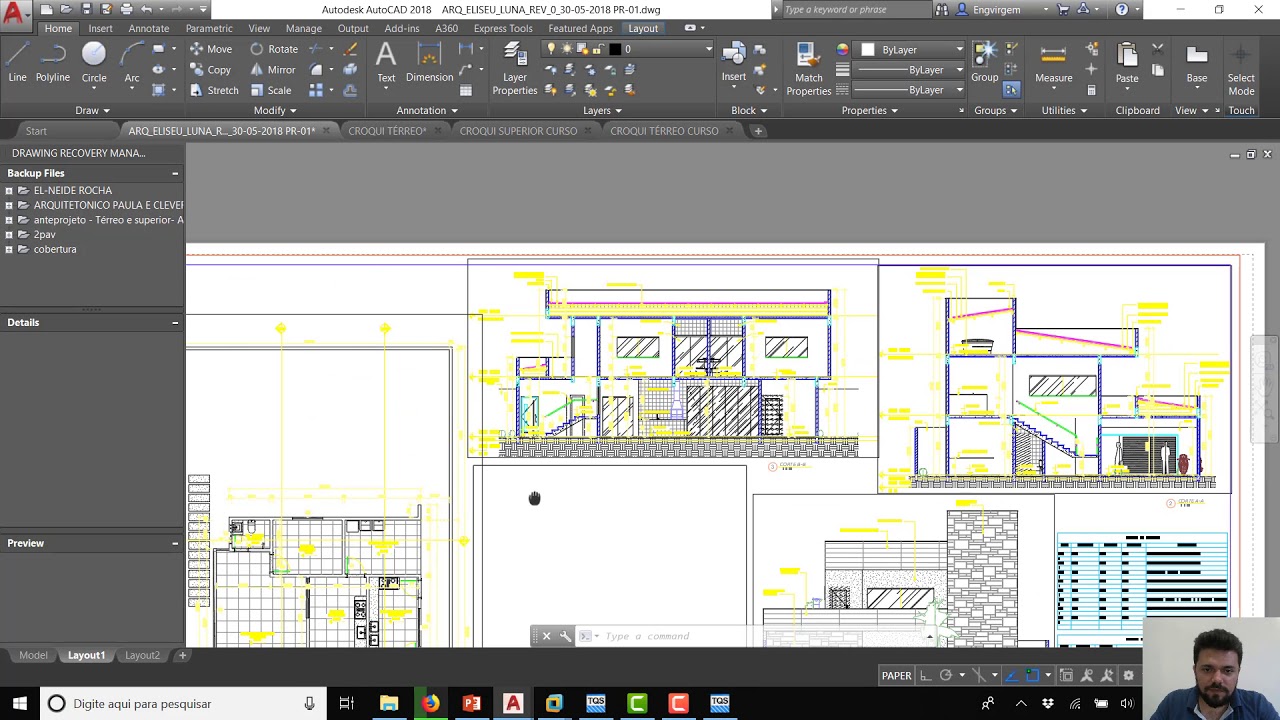Click the color wheel object color icon
The height and width of the screenshot is (720, 1280).
pyautogui.click(x=842, y=49)
